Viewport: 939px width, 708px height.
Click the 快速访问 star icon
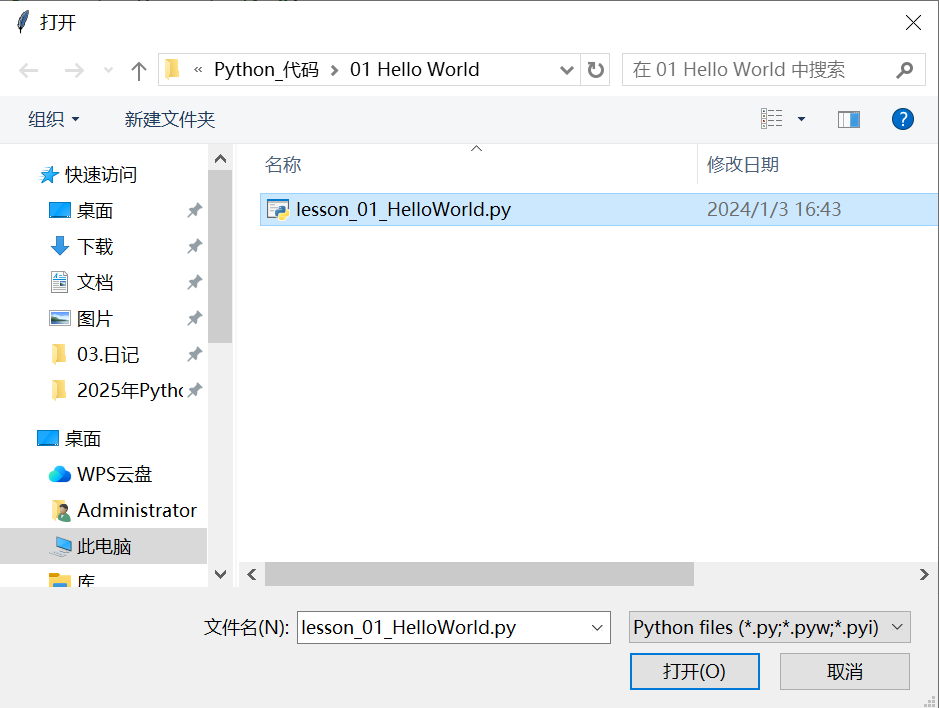coord(49,175)
